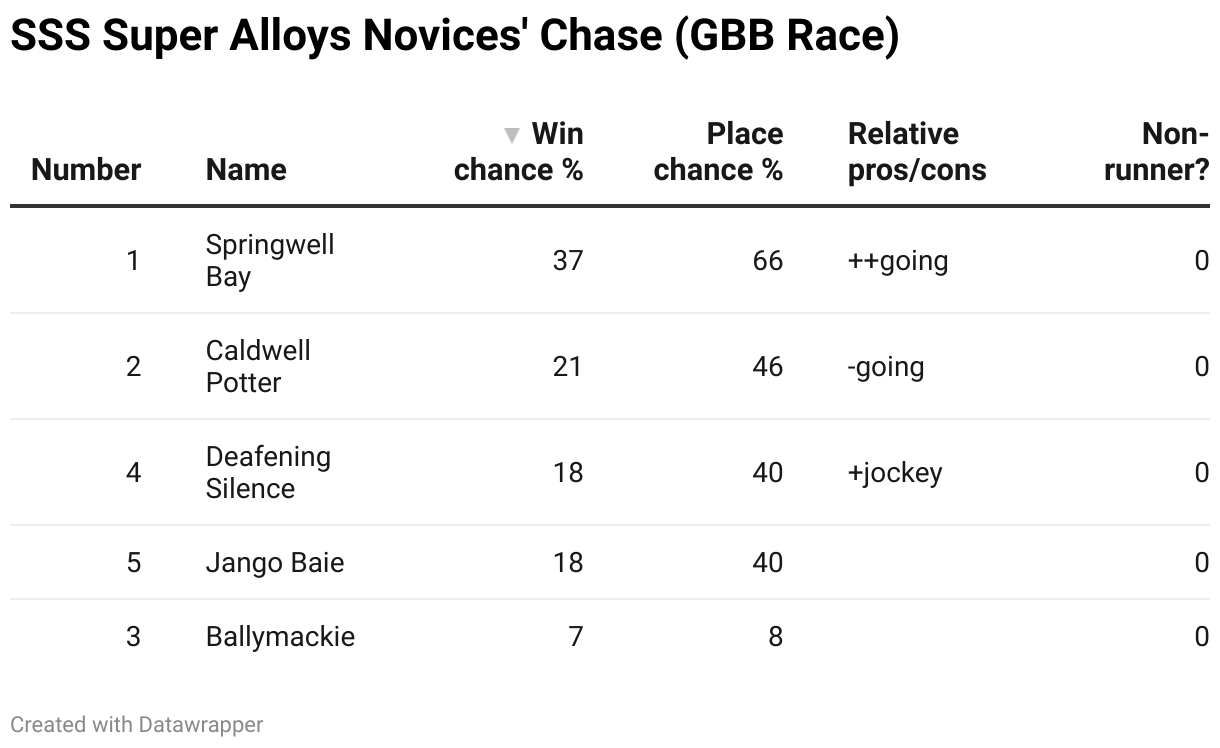Select the Jango Baie name cell
The height and width of the screenshot is (748, 1220).
click(275, 563)
